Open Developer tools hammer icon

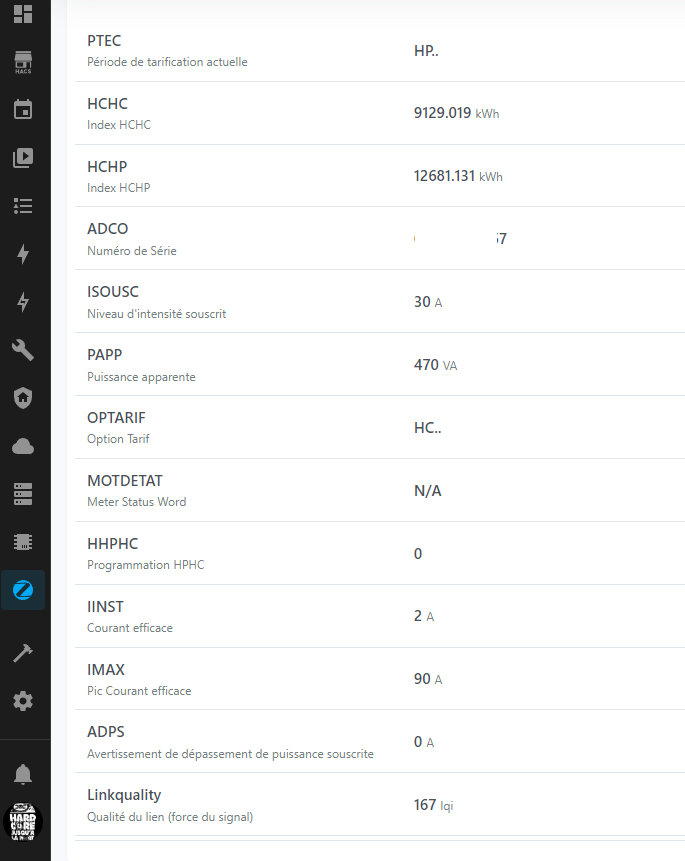coord(23,653)
